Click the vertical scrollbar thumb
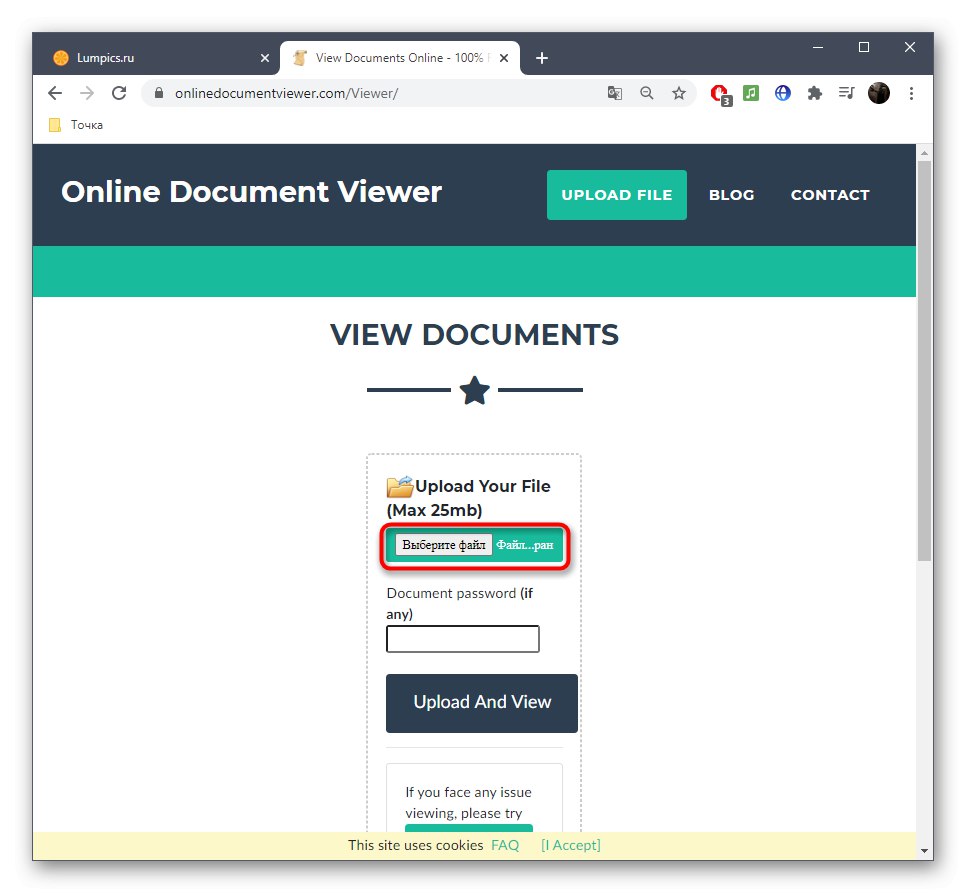 point(924,361)
